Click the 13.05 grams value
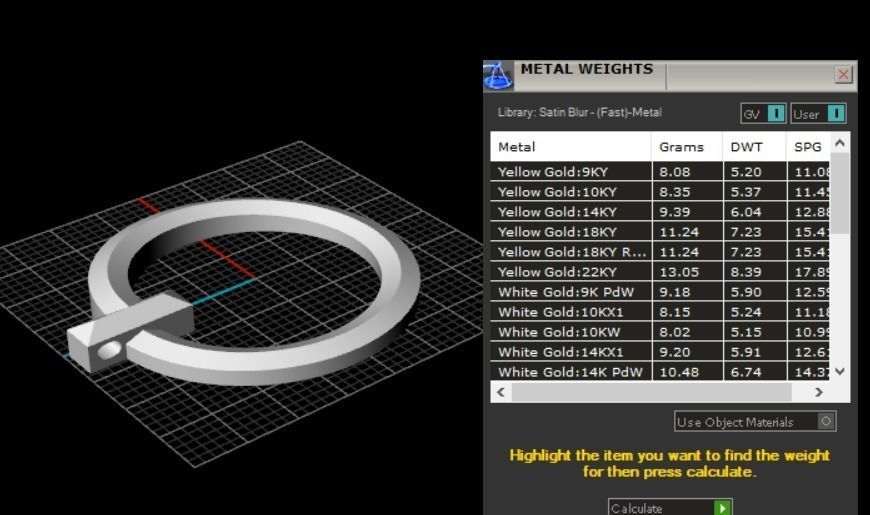This screenshot has width=870, height=515. click(679, 272)
